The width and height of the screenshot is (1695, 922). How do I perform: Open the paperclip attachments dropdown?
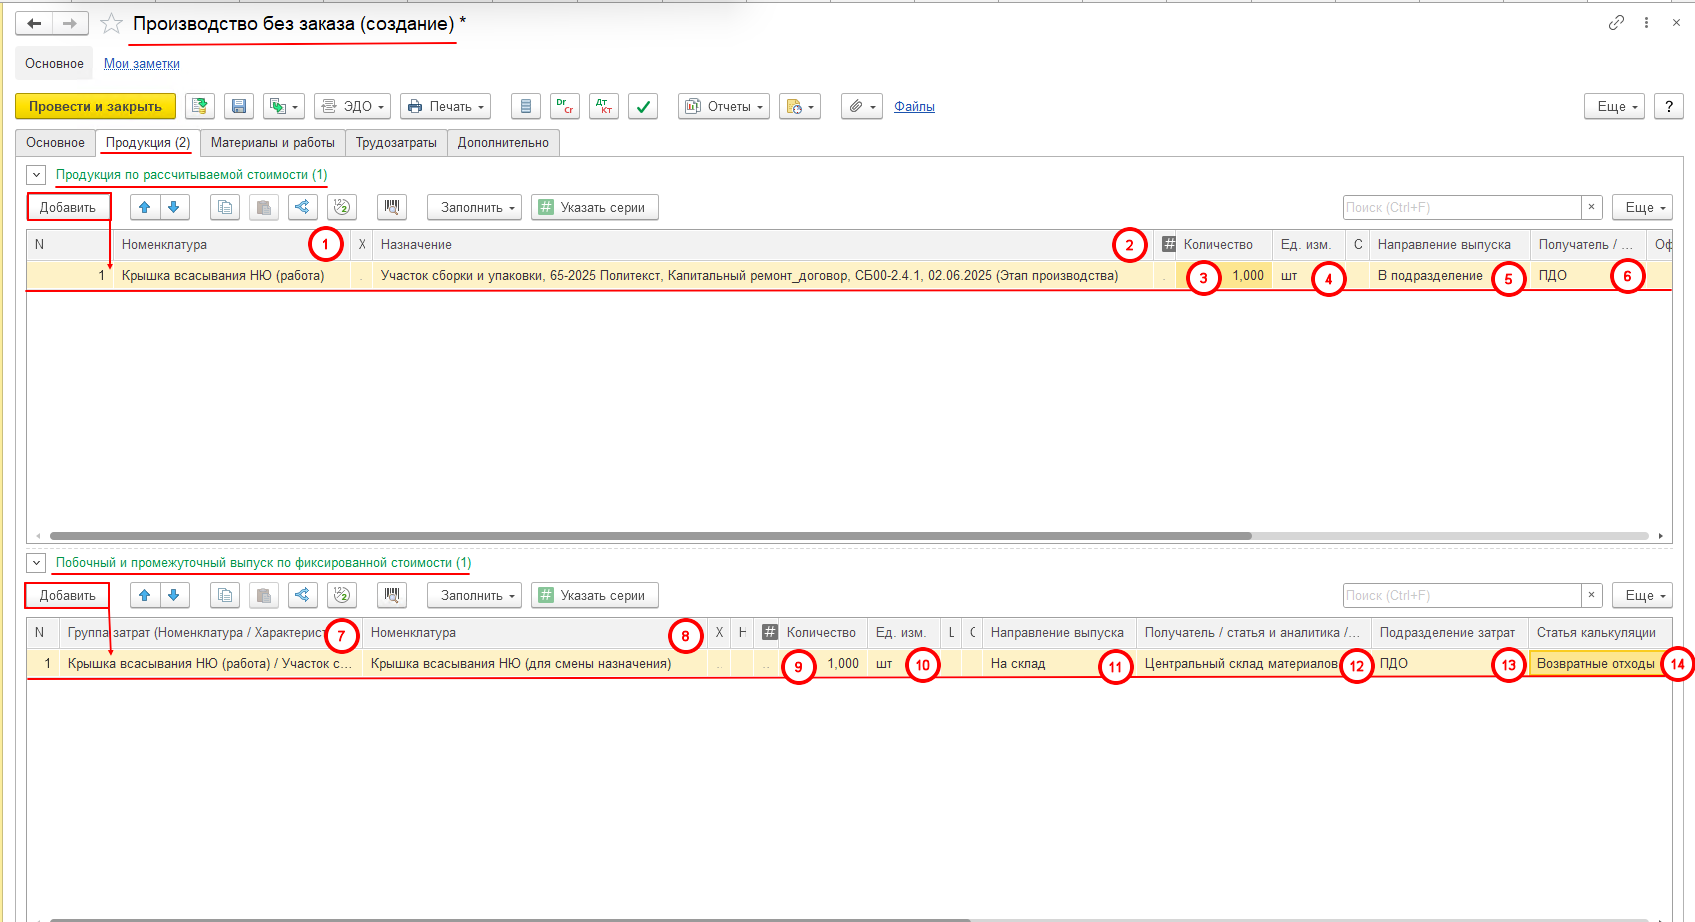(861, 107)
